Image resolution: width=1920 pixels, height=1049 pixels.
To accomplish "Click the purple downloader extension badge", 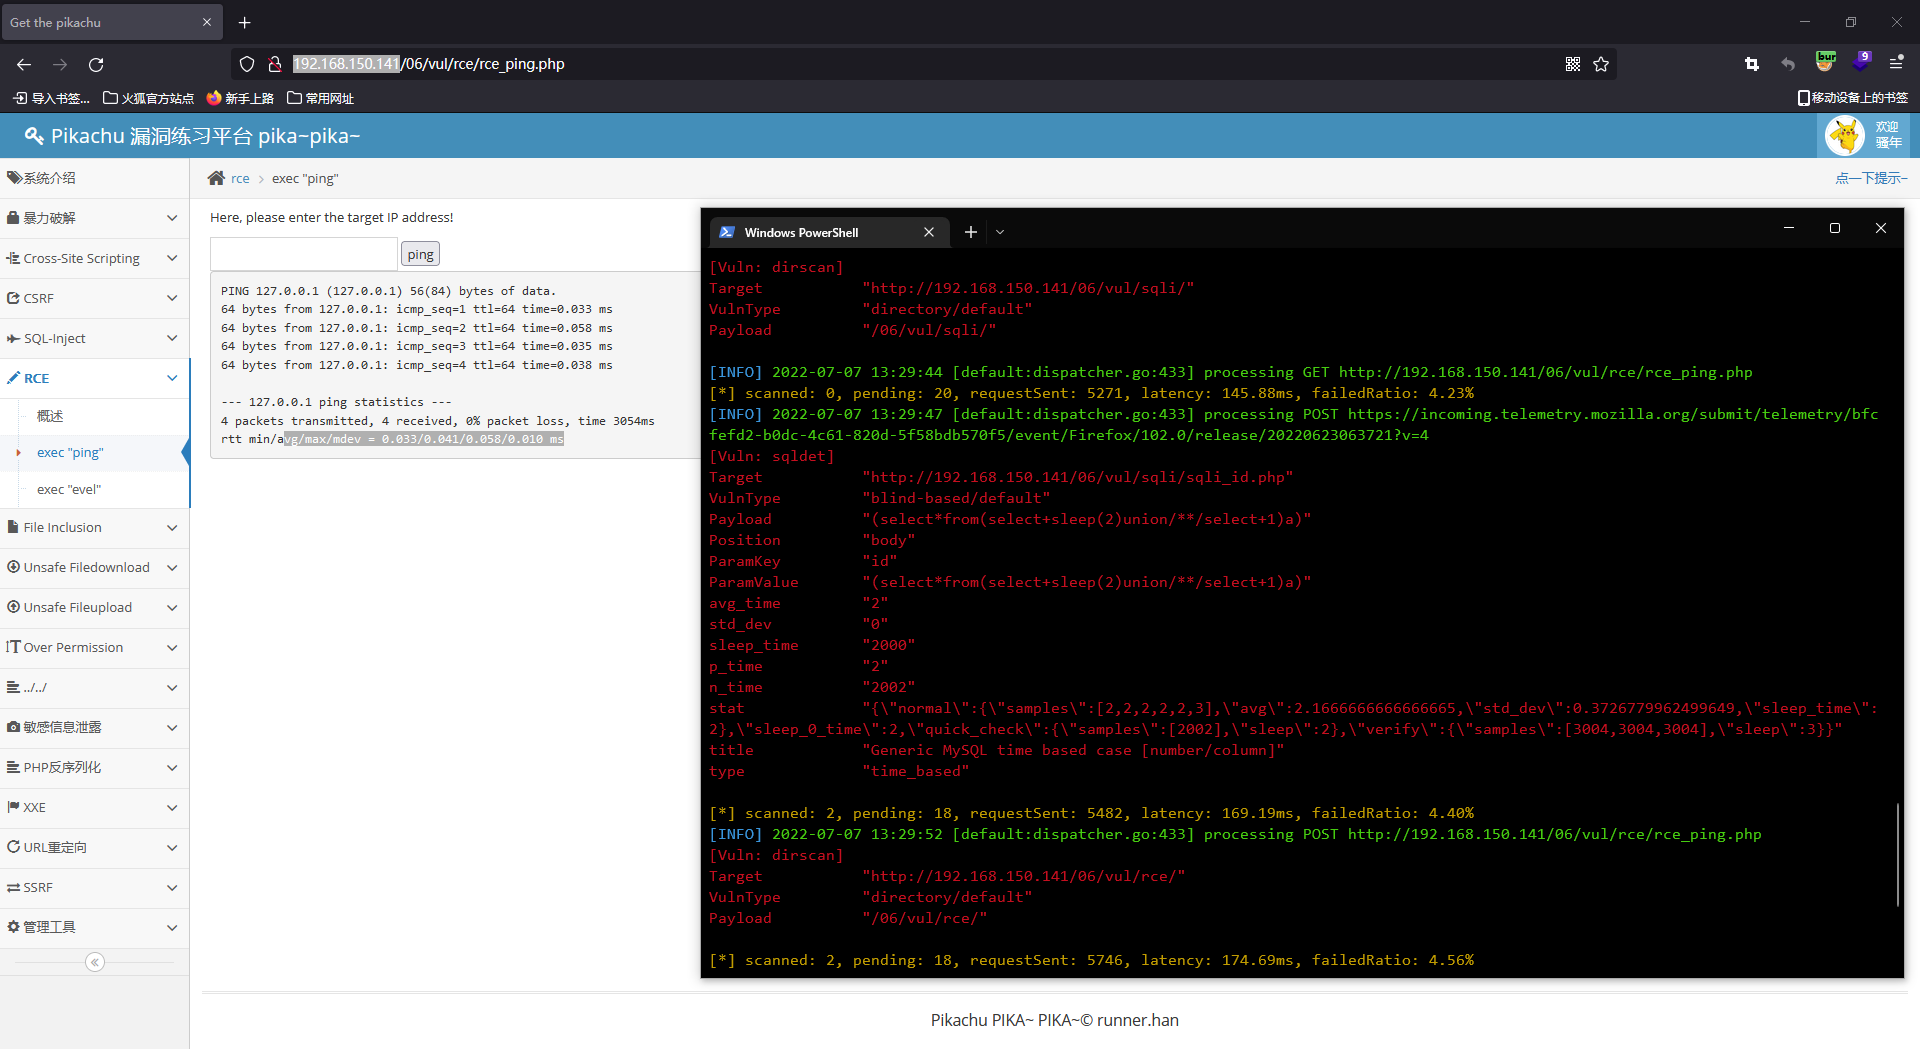I will [x=1862, y=61].
